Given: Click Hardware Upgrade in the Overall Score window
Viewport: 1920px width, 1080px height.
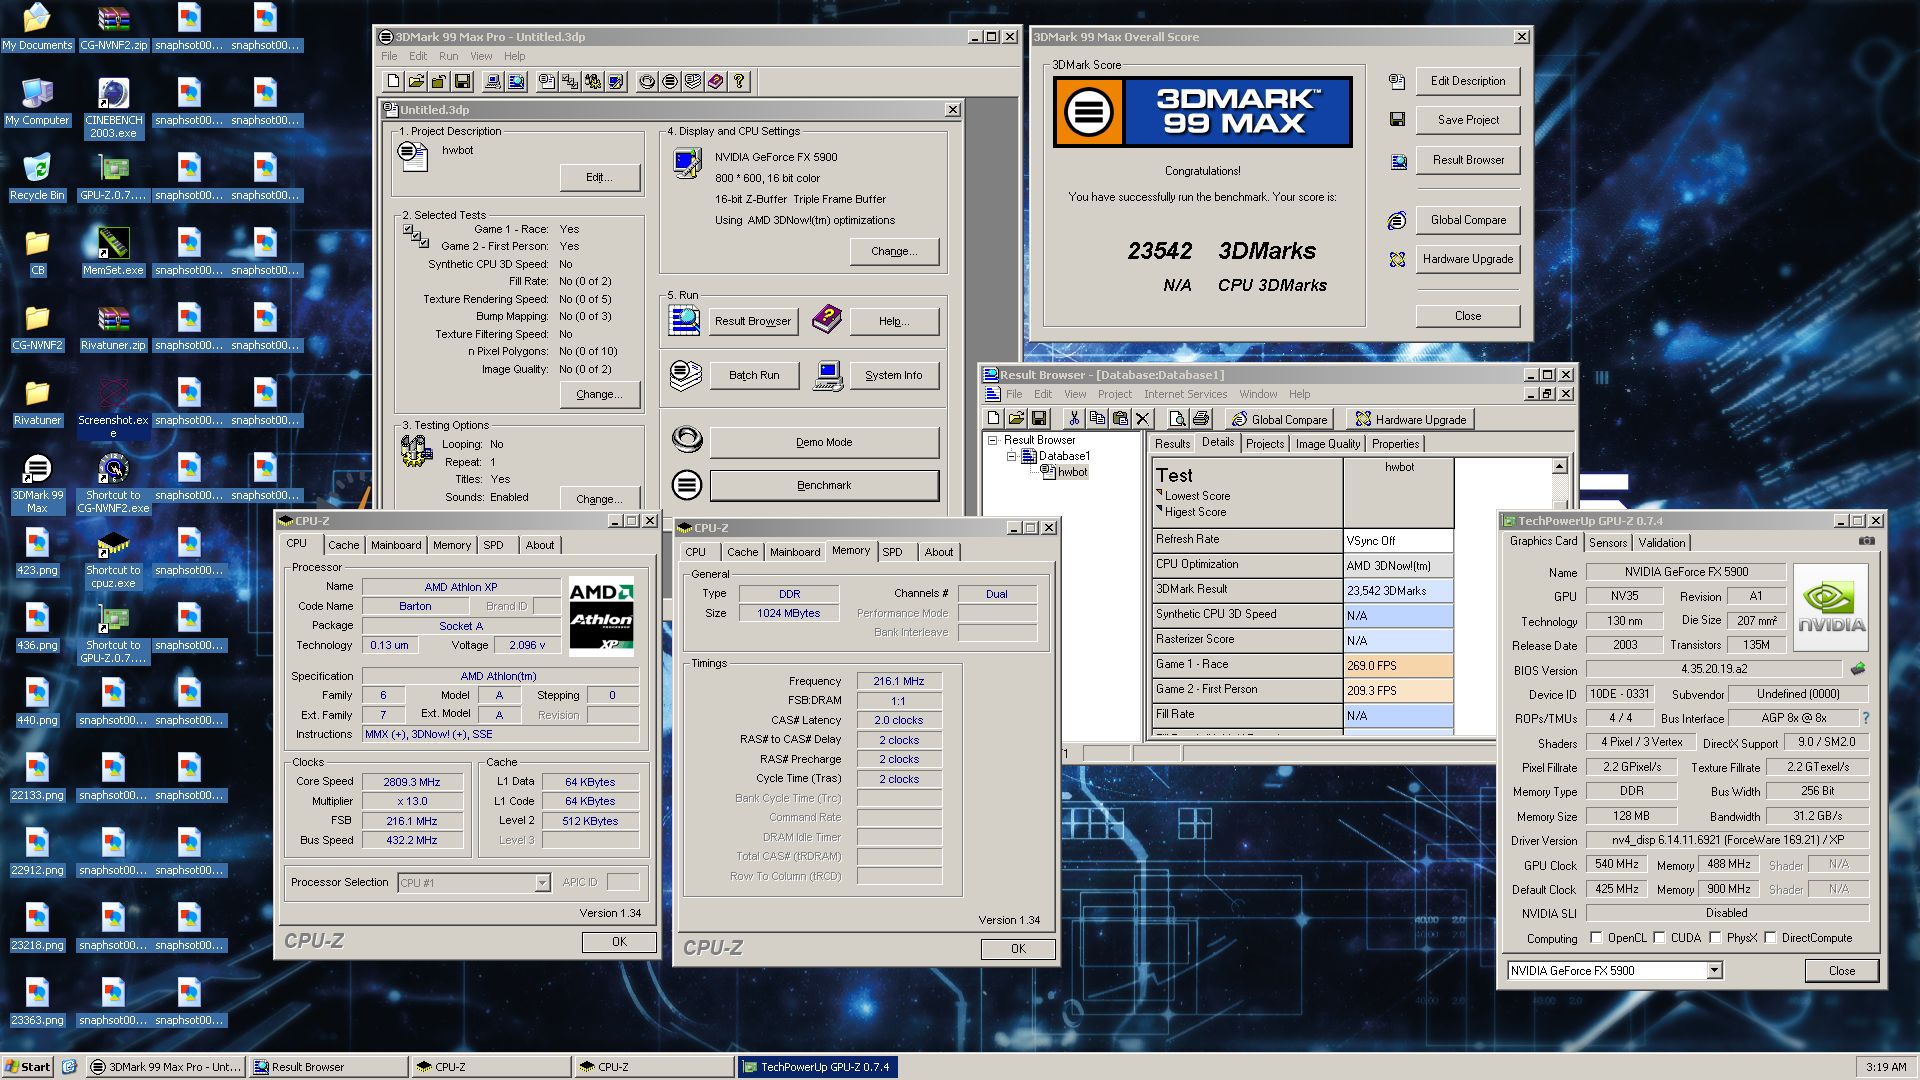Looking at the screenshot, I should [x=1467, y=259].
